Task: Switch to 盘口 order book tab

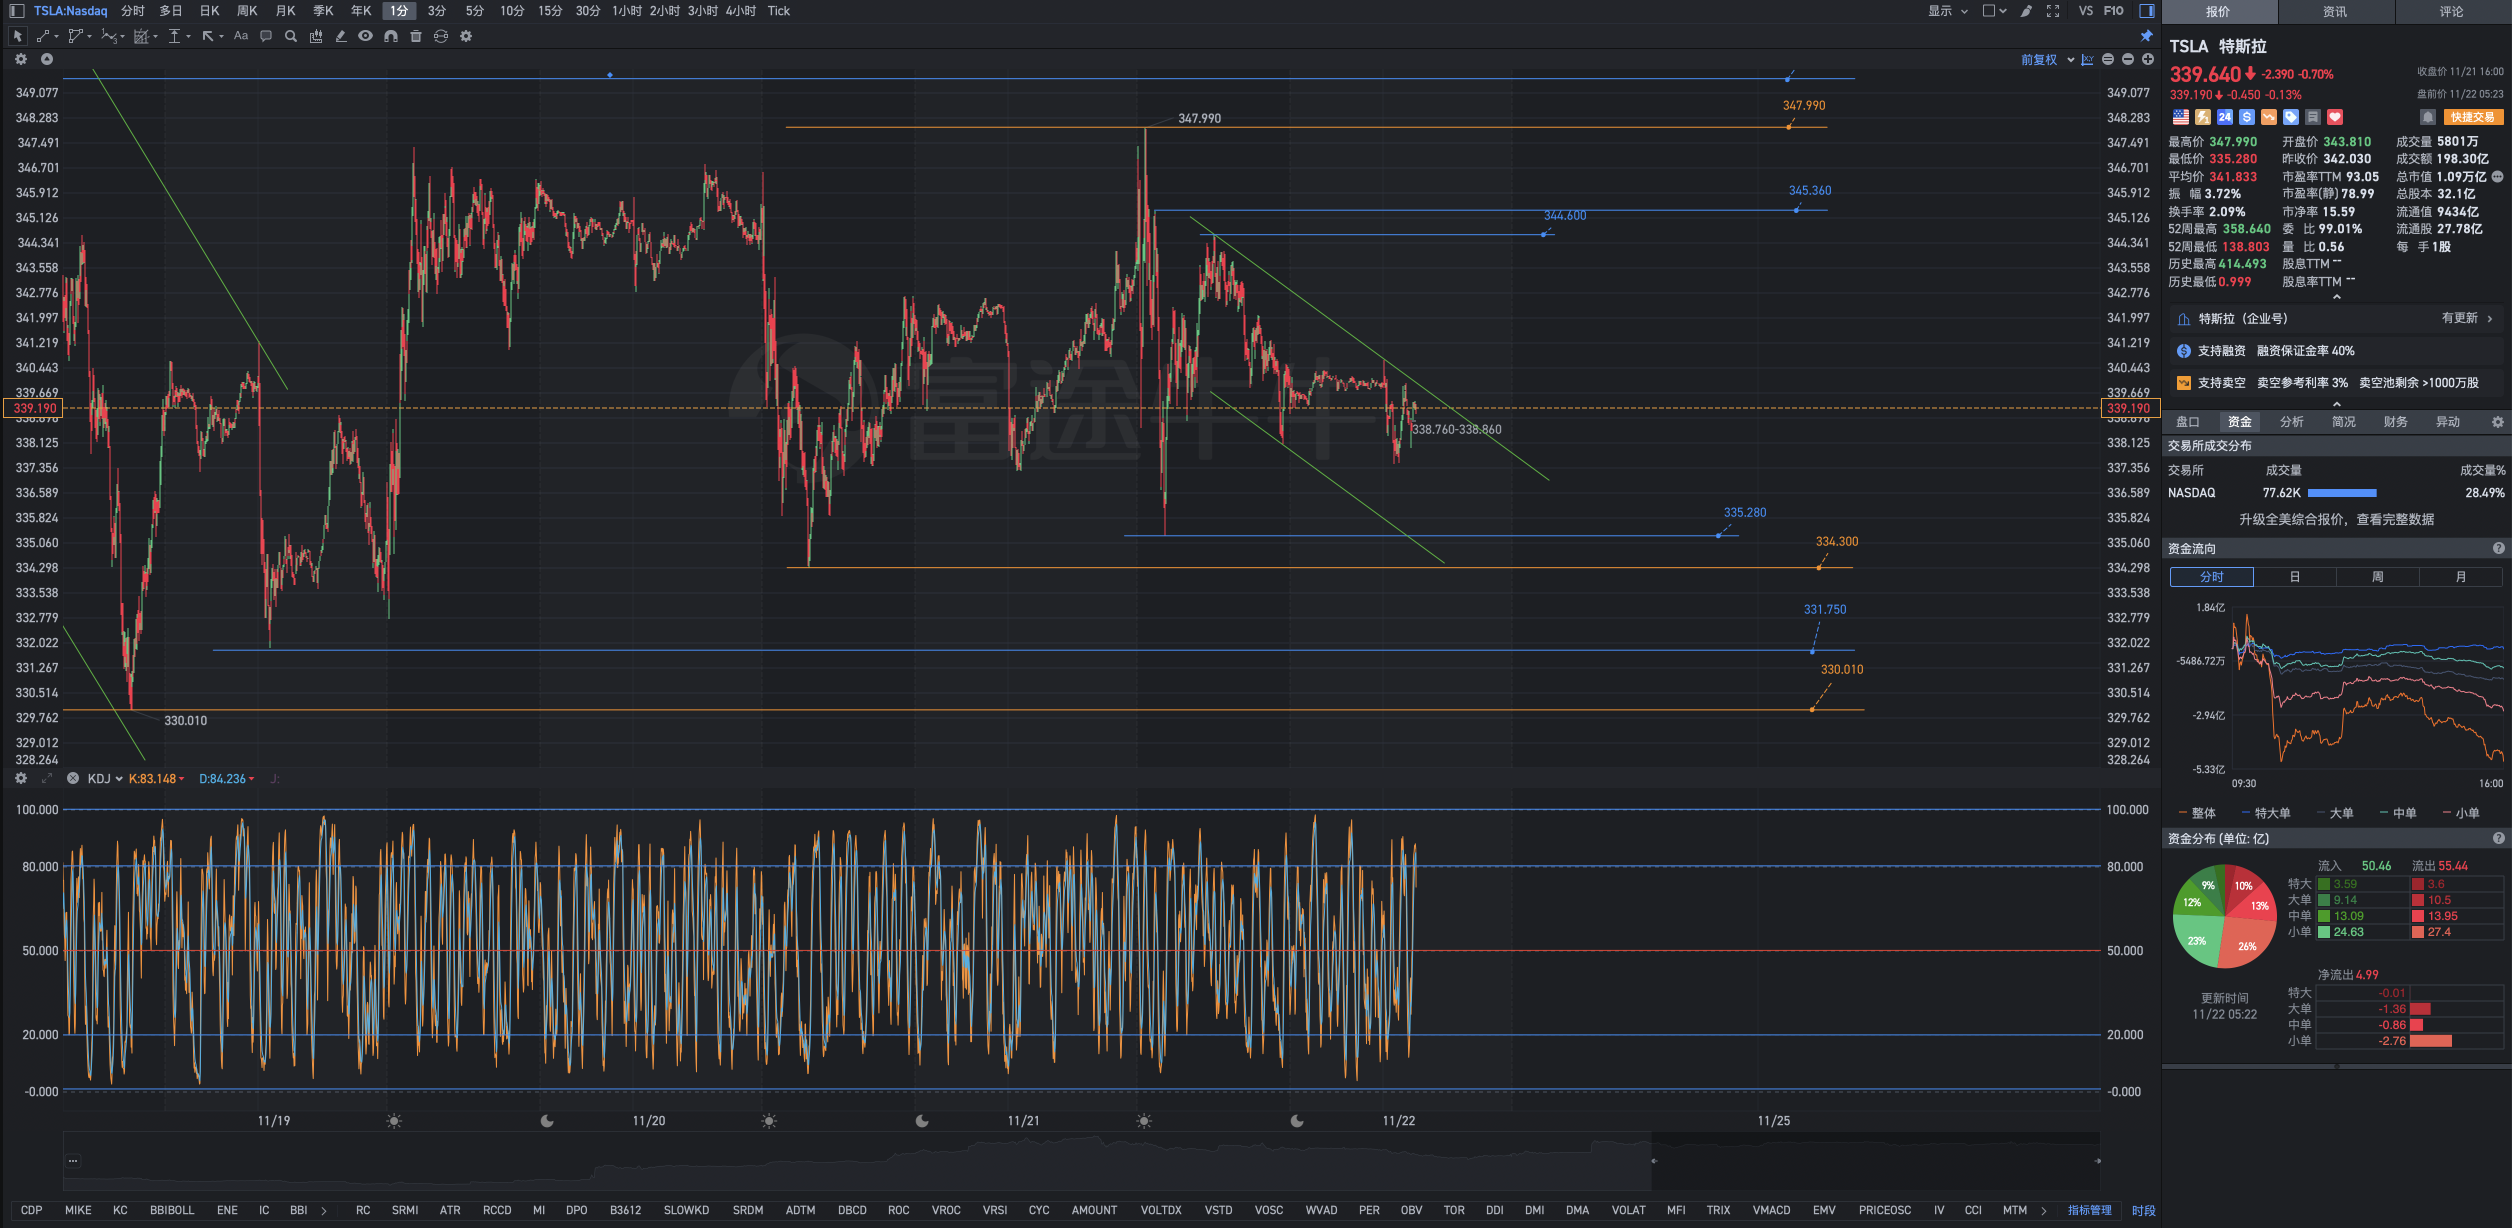Action: click(2188, 422)
